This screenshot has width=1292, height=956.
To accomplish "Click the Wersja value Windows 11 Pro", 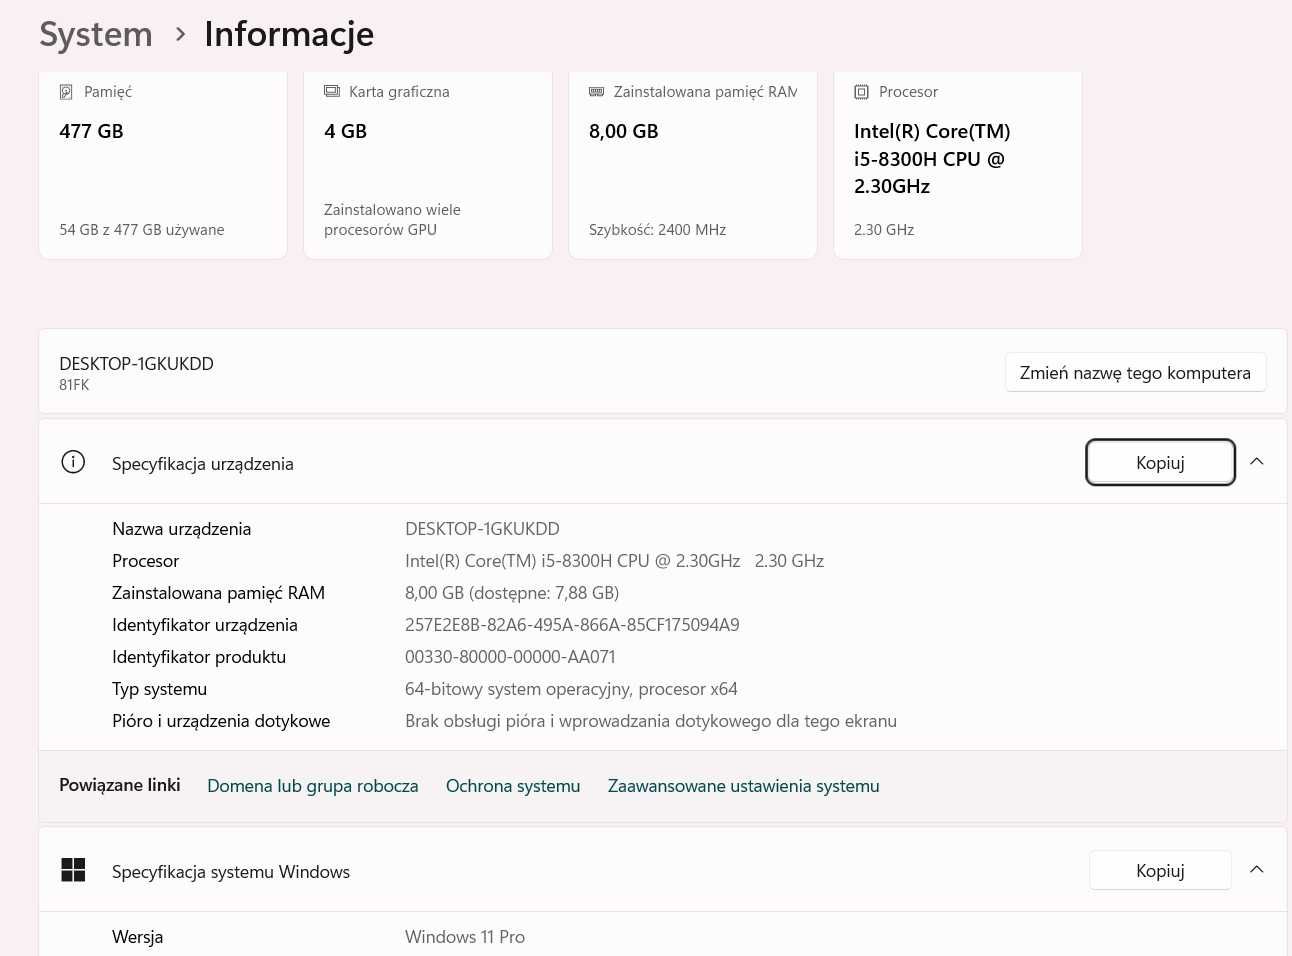I will [x=465, y=937].
